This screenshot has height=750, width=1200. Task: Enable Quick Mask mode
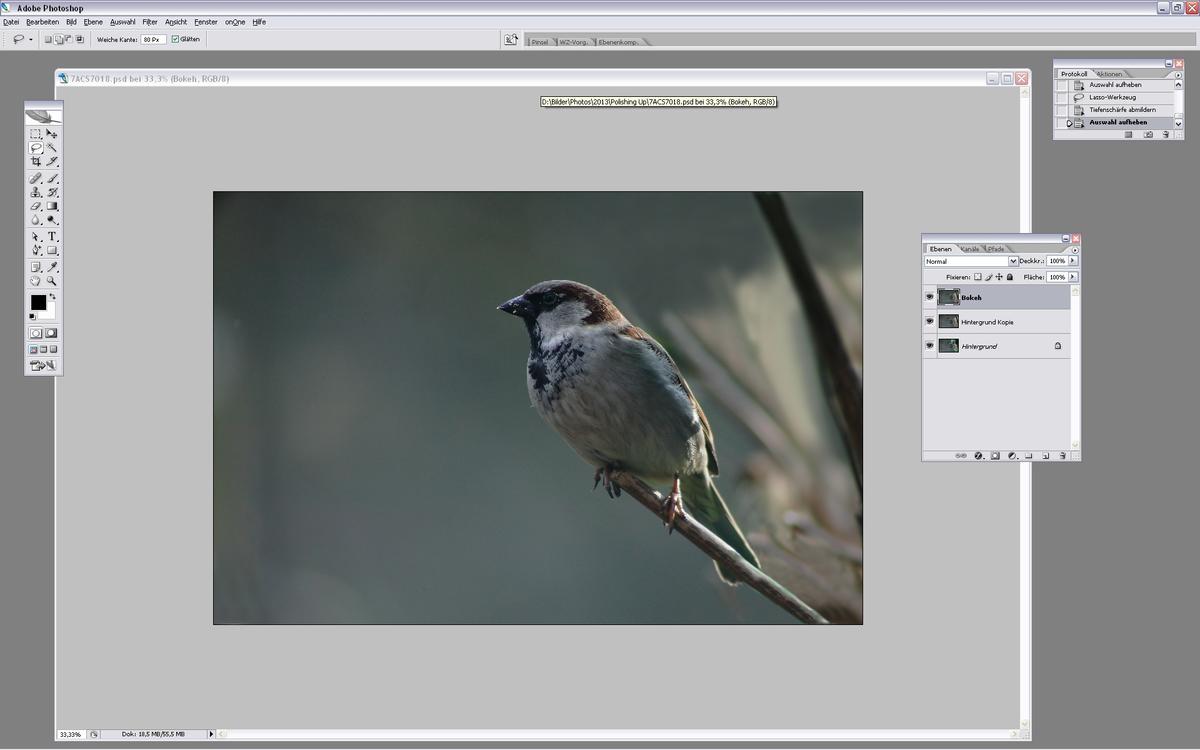click(51, 332)
